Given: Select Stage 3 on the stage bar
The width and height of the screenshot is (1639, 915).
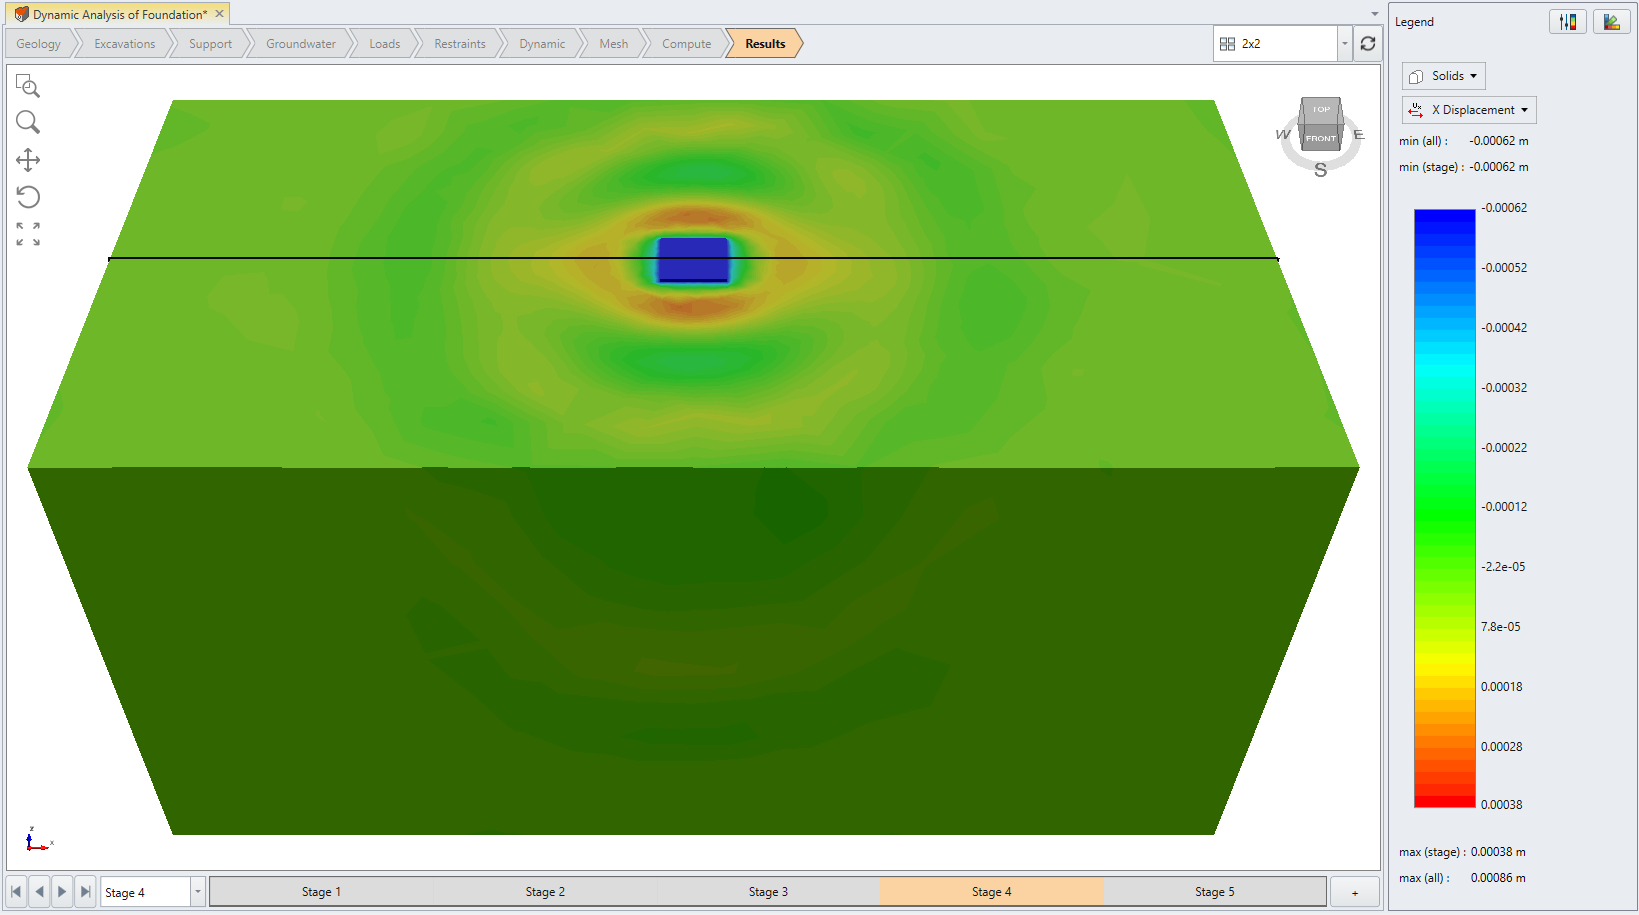Looking at the screenshot, I should tap(768, 892).
